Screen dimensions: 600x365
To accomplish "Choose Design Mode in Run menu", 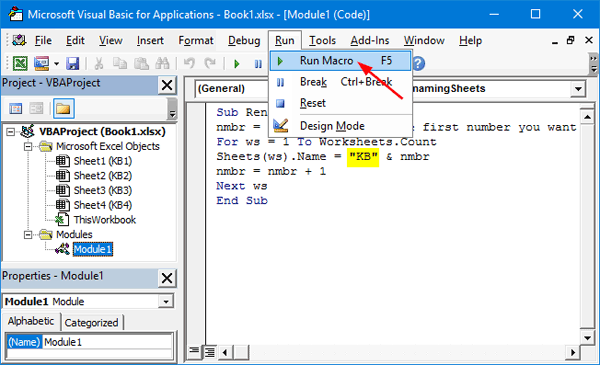I will [x=340, y=126].
